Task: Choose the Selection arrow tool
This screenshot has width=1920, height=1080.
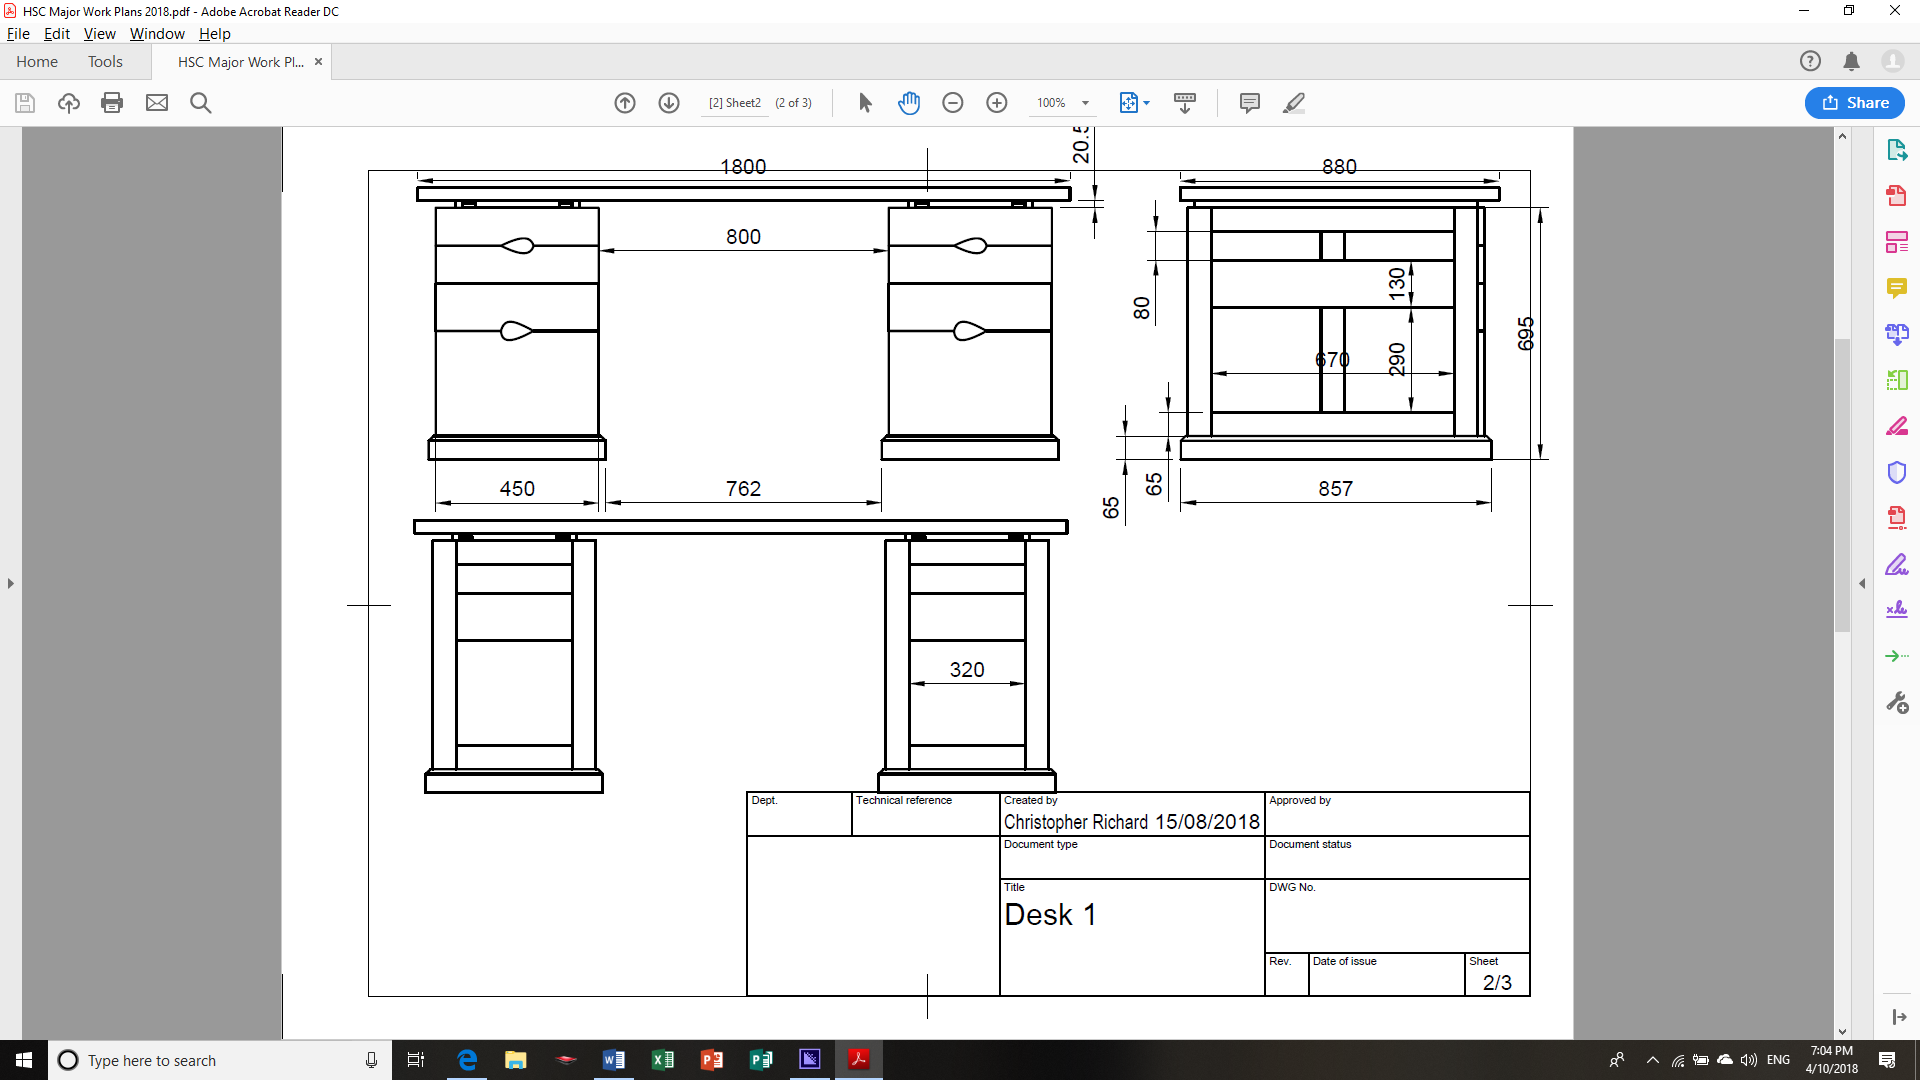Action: (x=865, y=103)
